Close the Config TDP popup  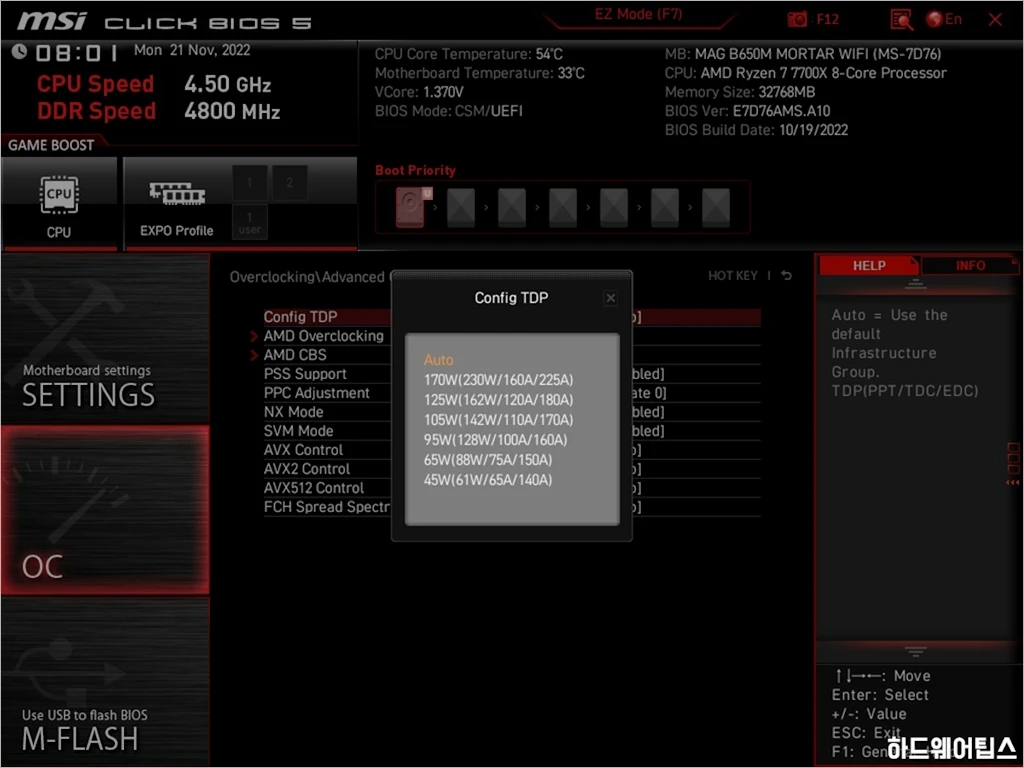(611, 298)
